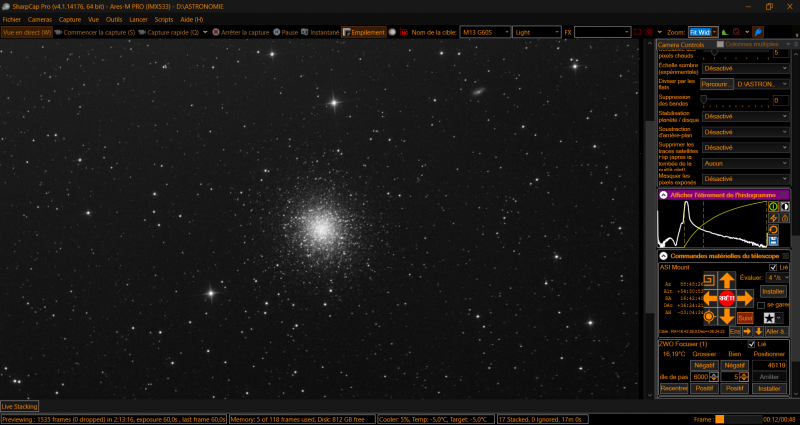This screenshot has height=425, width=800.
Task: Check the 'se garer' parking checkbox
Action: coord(761,305)
